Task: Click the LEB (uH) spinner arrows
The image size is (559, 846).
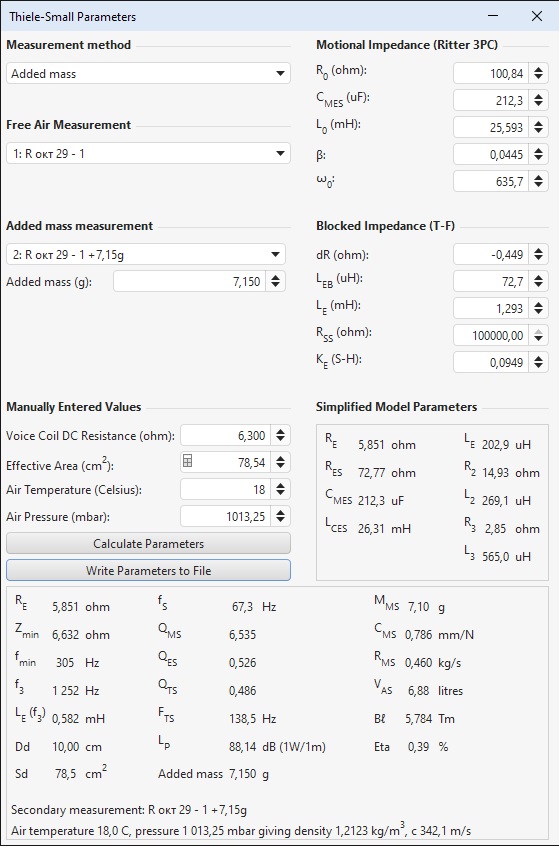Action: [x=538, y=281]
